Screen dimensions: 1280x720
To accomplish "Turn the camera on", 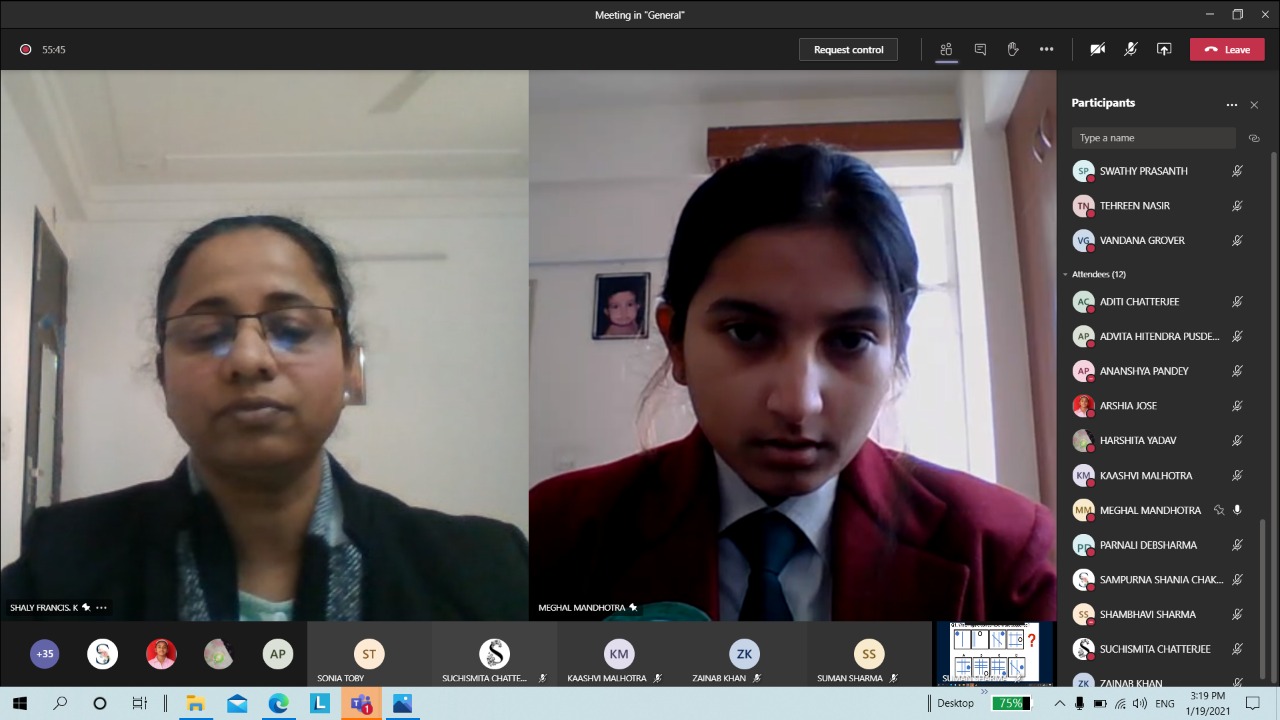I will tap(1097, 49).
